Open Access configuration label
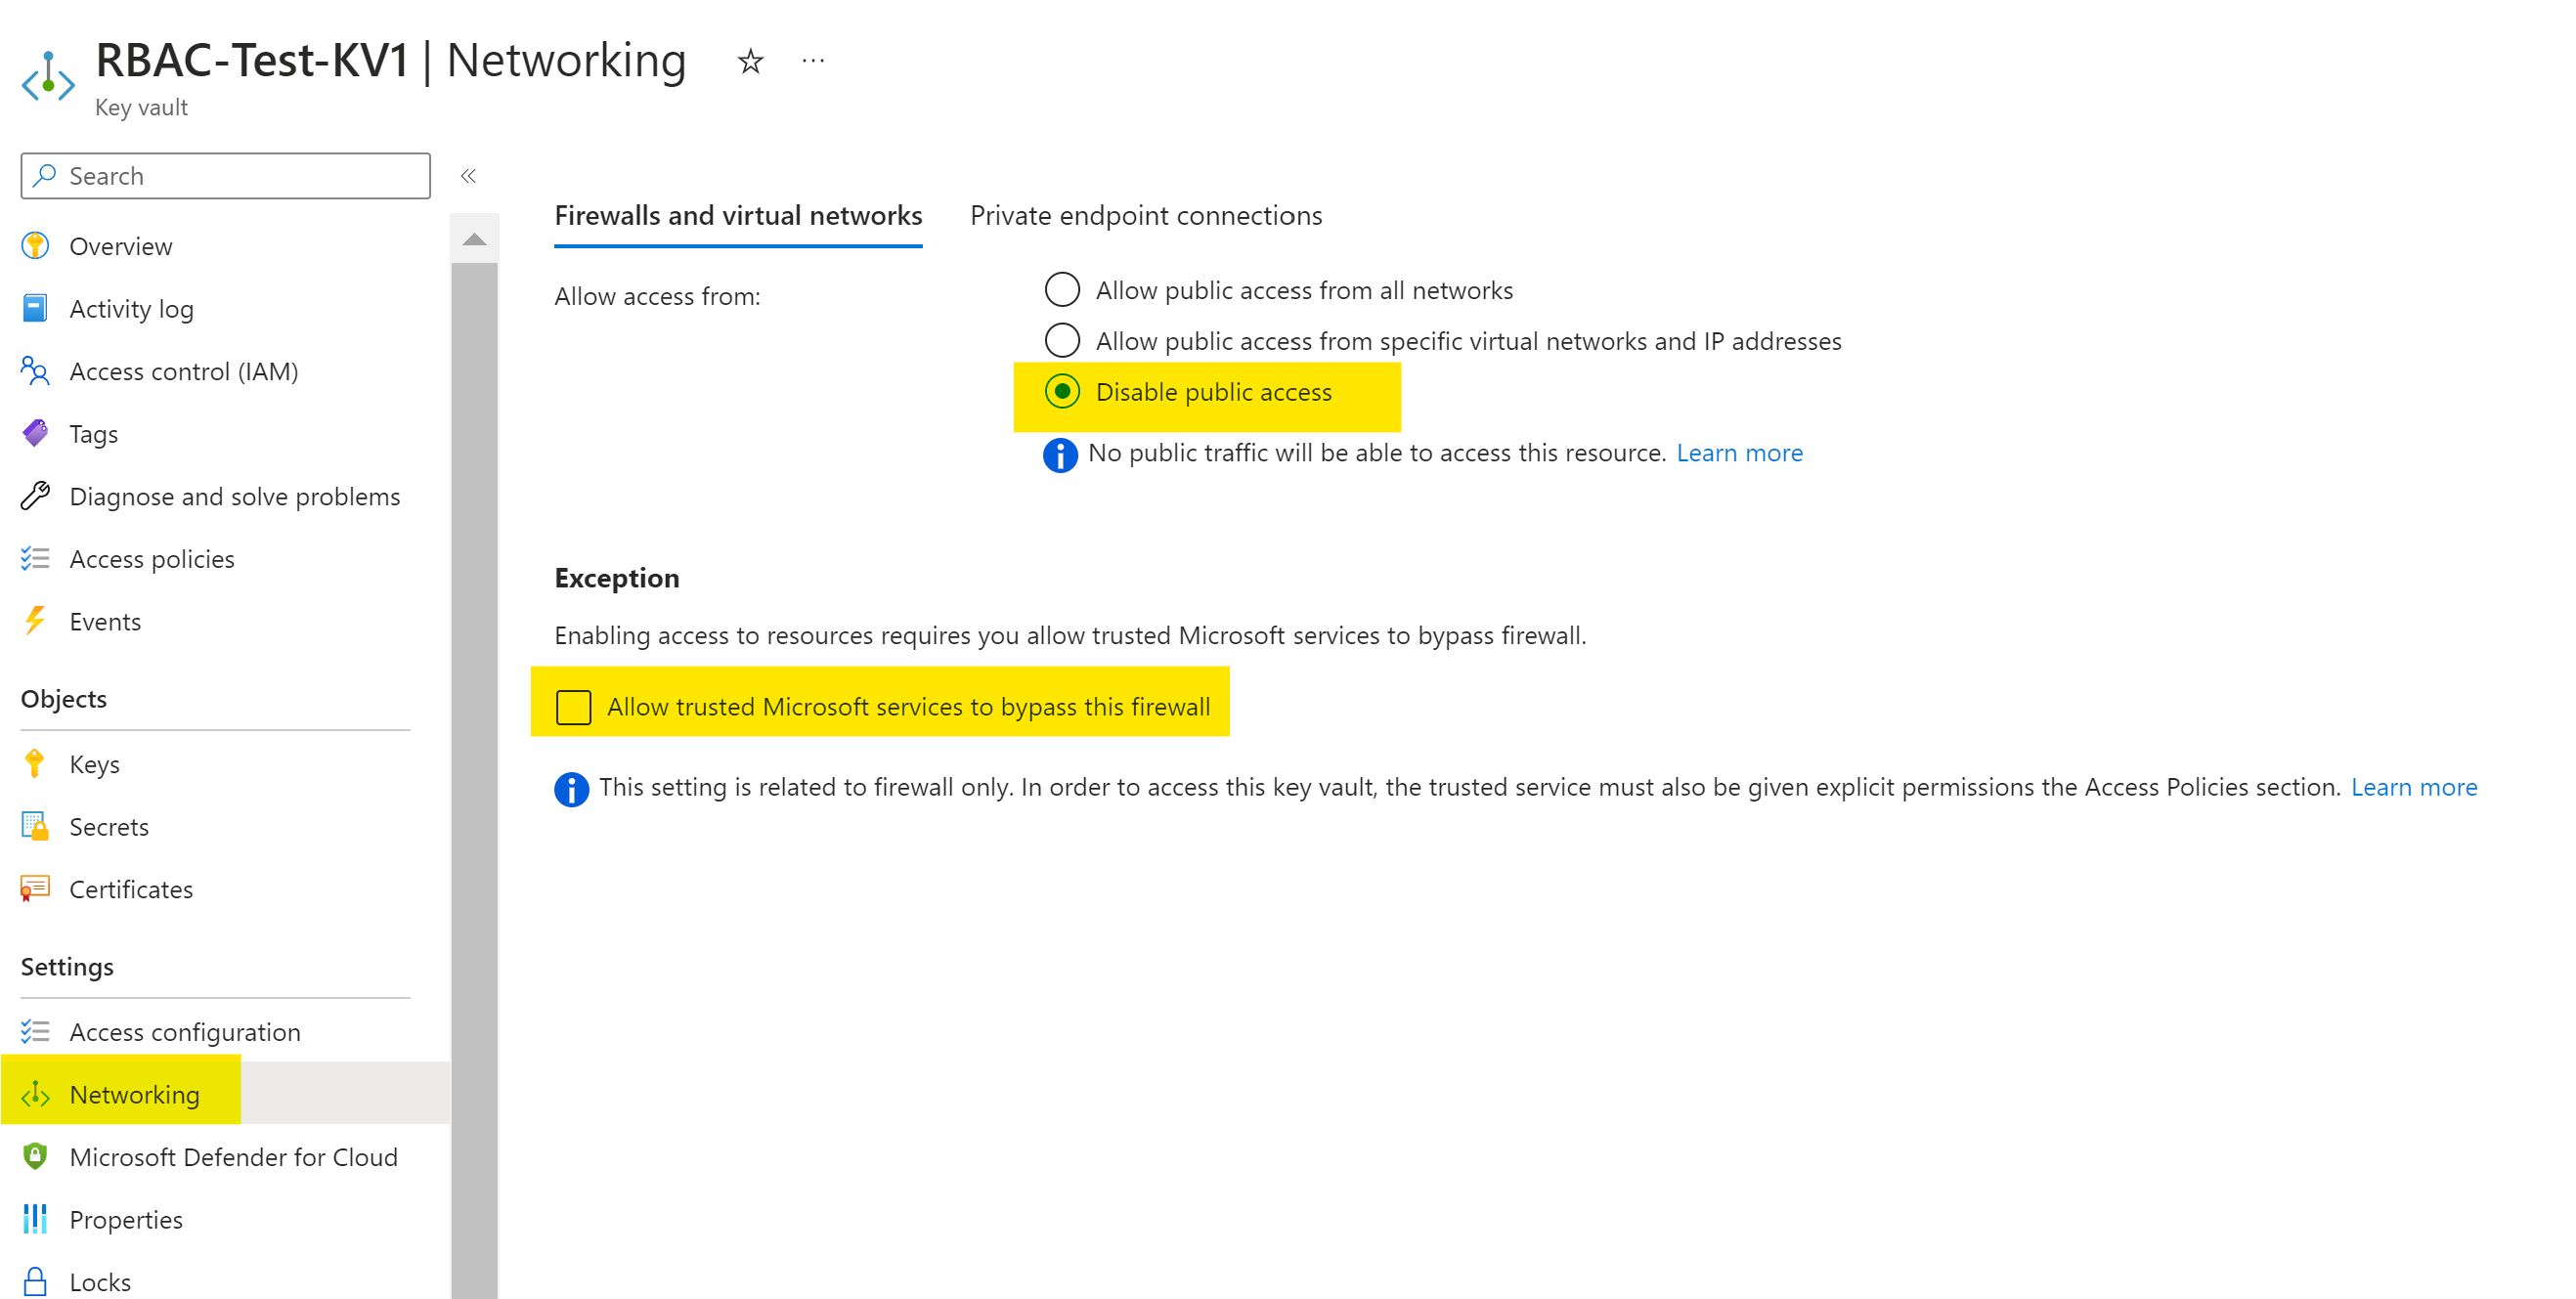The width and height of the screenshot is (2576, 1299). pos(185,1032)
